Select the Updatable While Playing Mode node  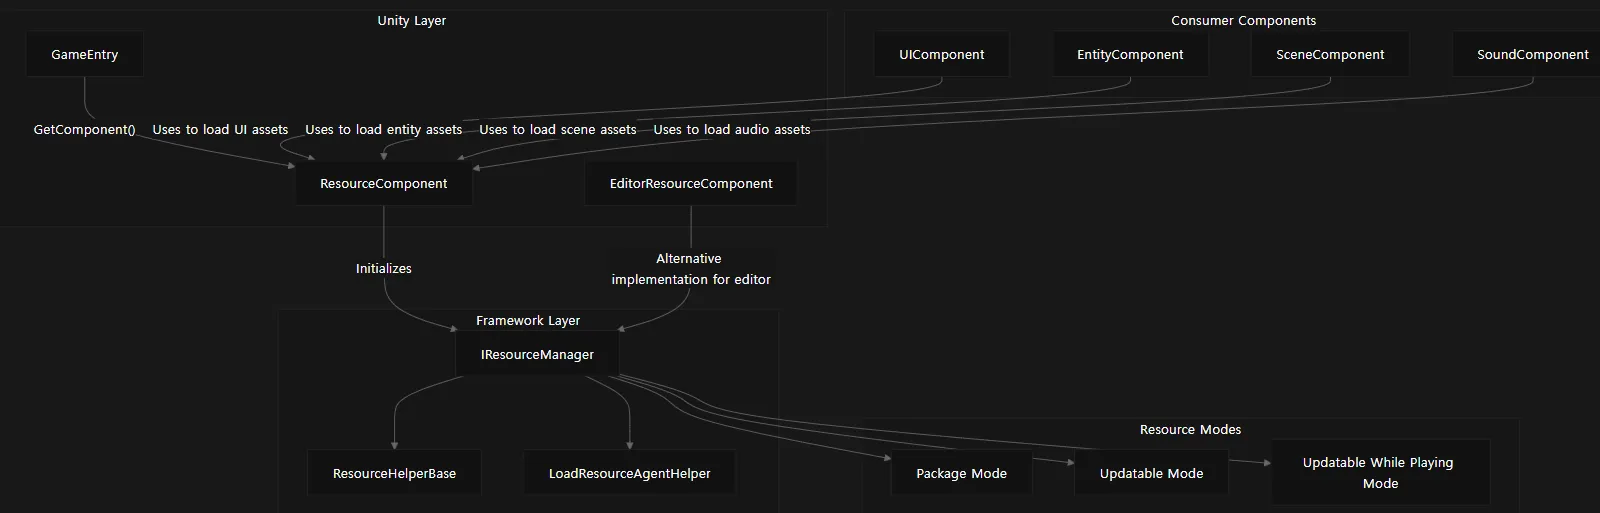(1380, 472)
